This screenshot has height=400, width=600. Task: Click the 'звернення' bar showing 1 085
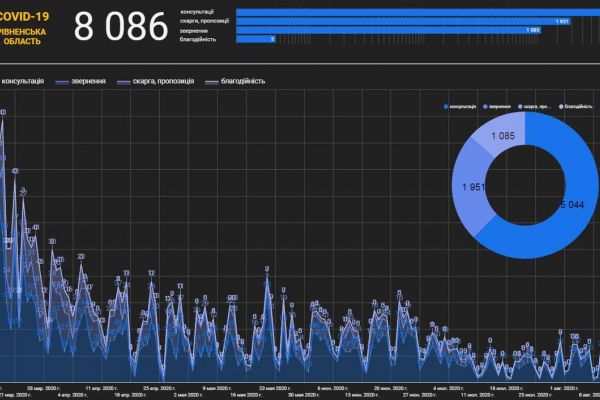pyautogui.click(x=390, y=30)
